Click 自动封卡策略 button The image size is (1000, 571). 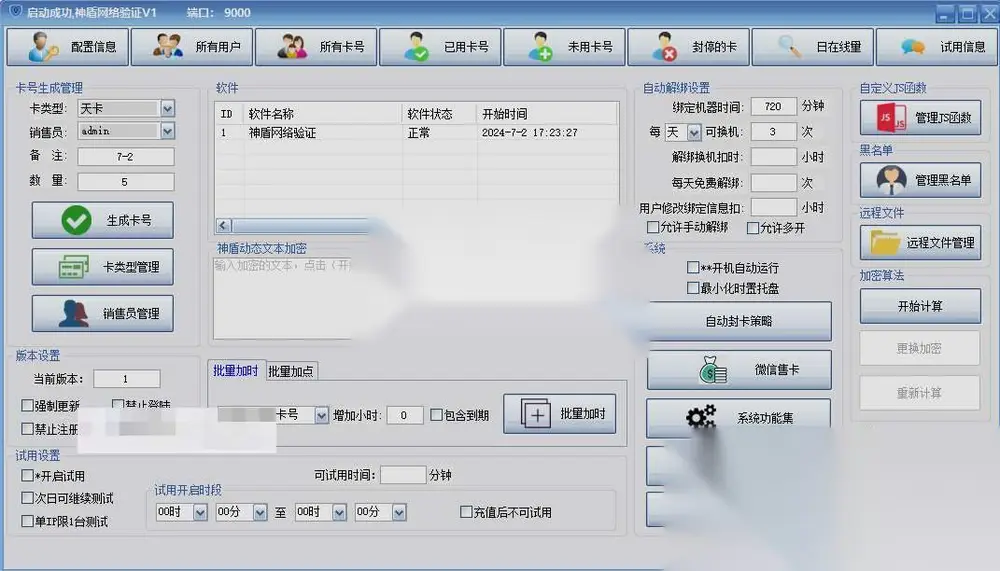[x=739, y=321]
